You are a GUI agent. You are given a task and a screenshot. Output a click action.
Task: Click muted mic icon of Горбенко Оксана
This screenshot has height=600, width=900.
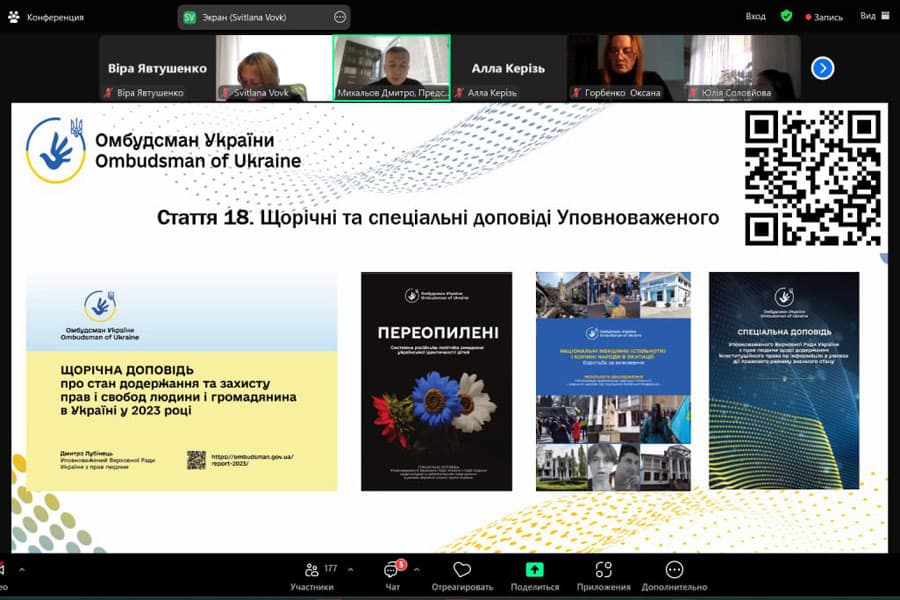pyautogui.click(x=576, y=92)
